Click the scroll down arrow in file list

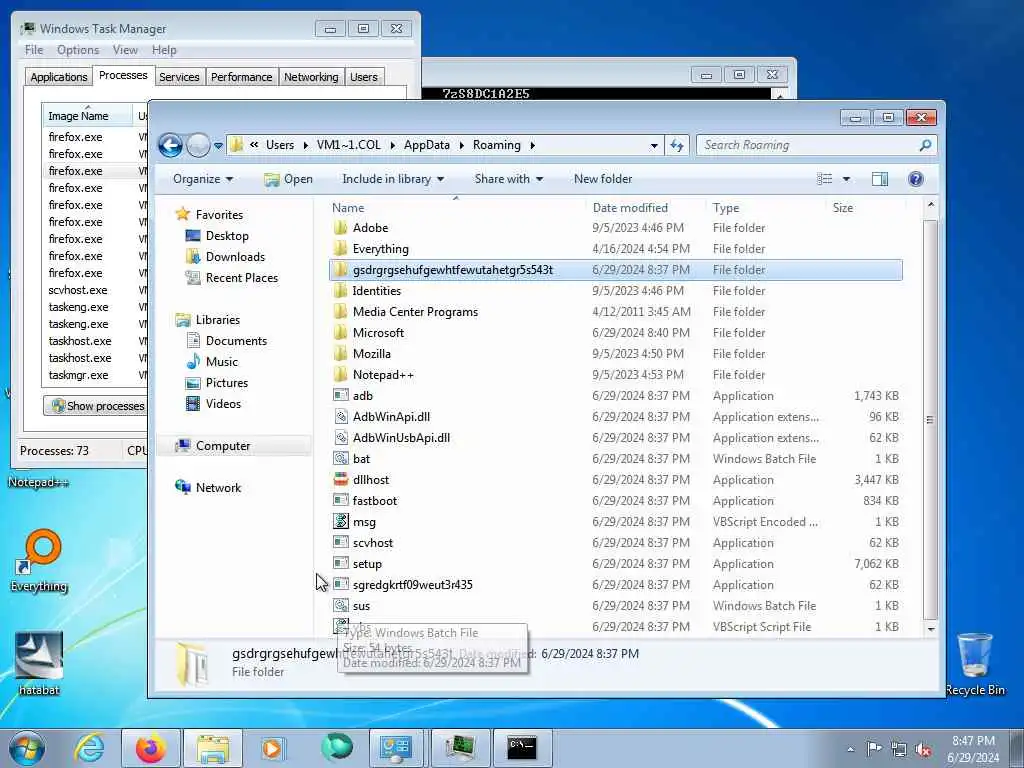pos(931,628)
